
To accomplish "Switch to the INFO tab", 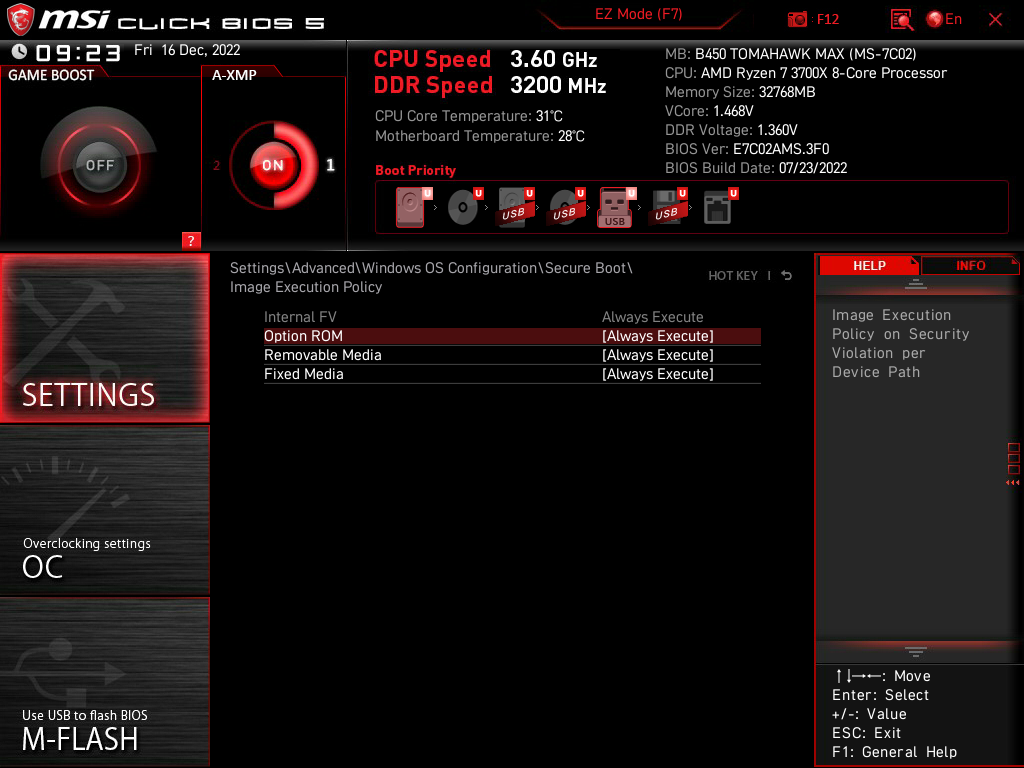I will 969,265.
